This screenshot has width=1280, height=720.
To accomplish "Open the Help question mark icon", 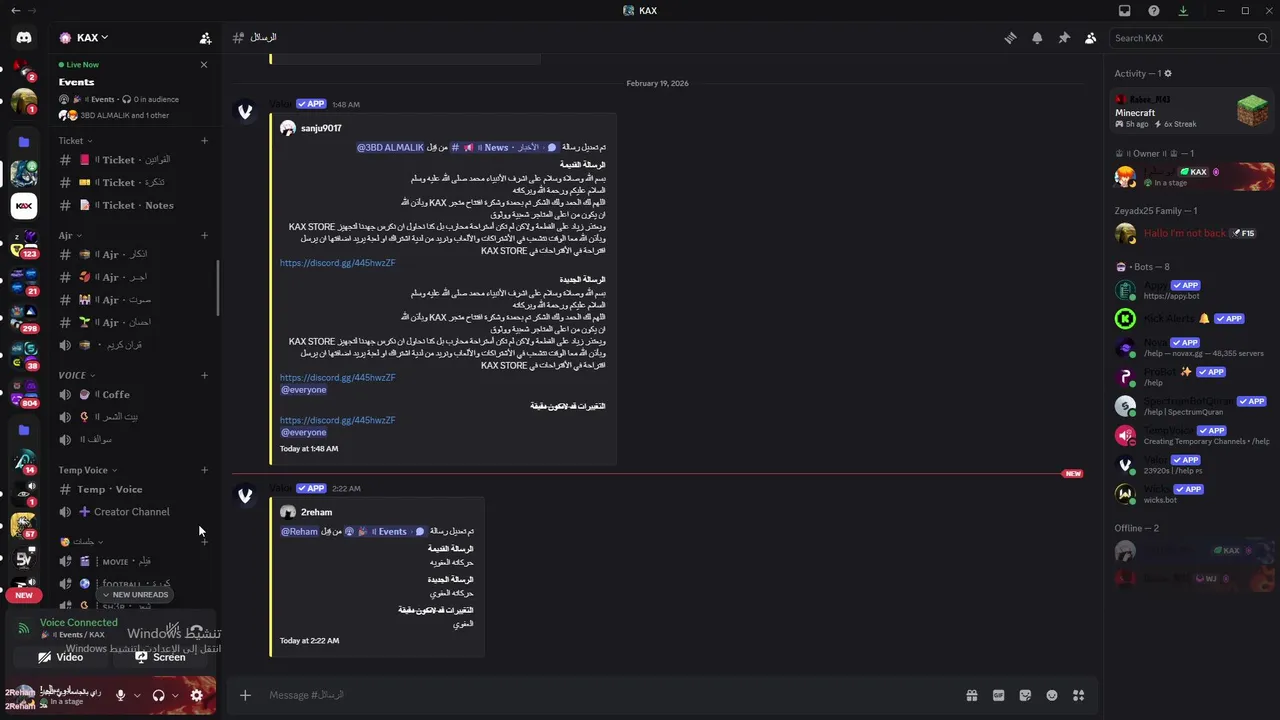I will click(x=1154, y=11).
